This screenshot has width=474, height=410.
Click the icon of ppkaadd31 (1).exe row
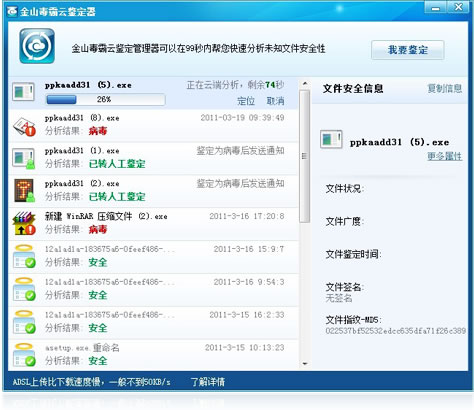(x=23, y=158)
